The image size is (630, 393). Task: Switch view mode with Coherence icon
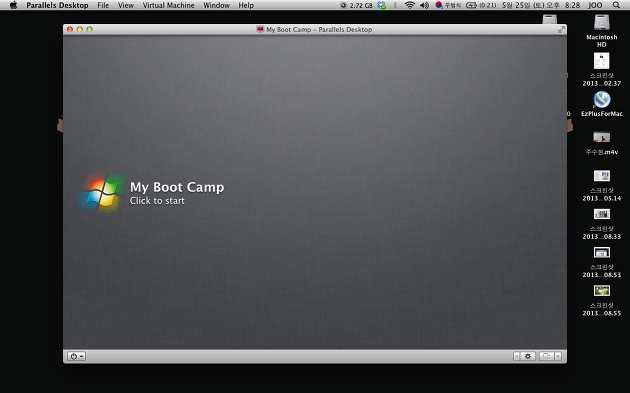(x=546, y=356)
